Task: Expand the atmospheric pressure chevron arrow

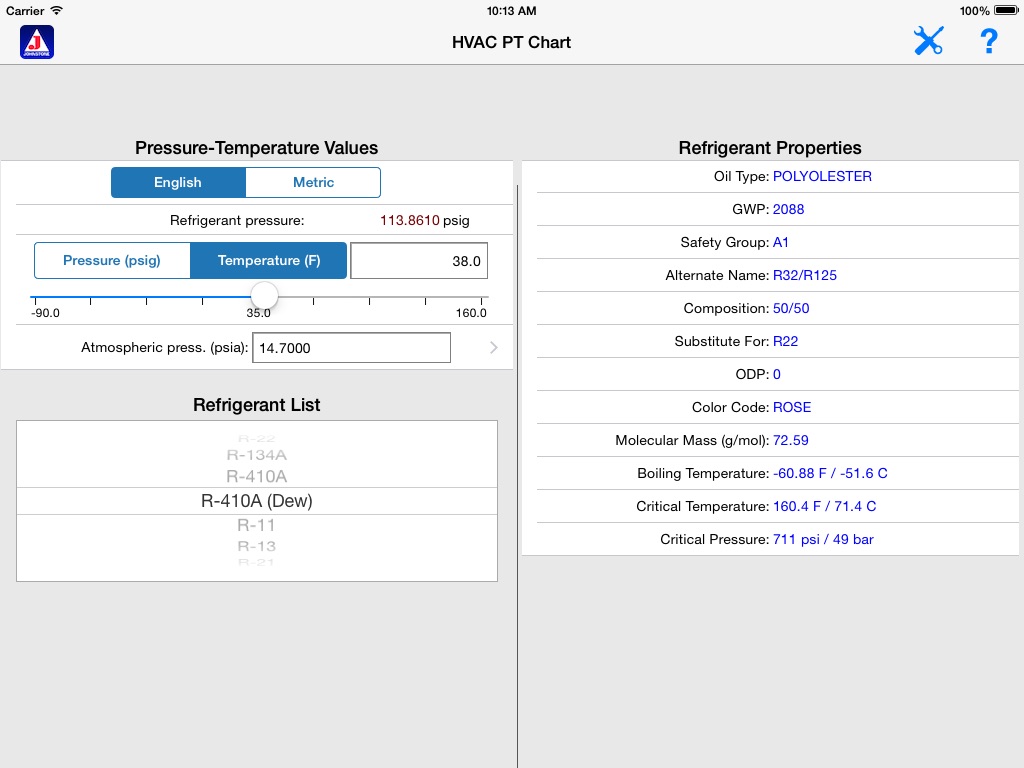Action: 494,347
